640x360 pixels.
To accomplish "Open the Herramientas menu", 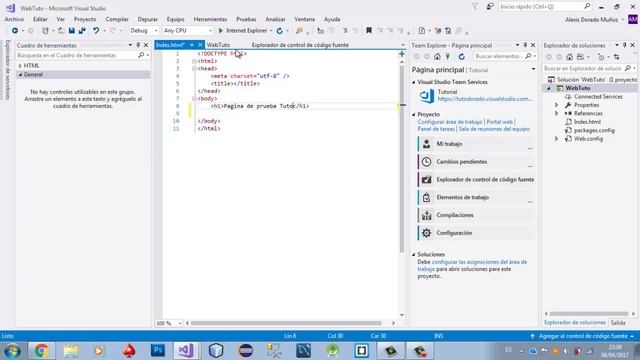I will [x=210, y=19].
